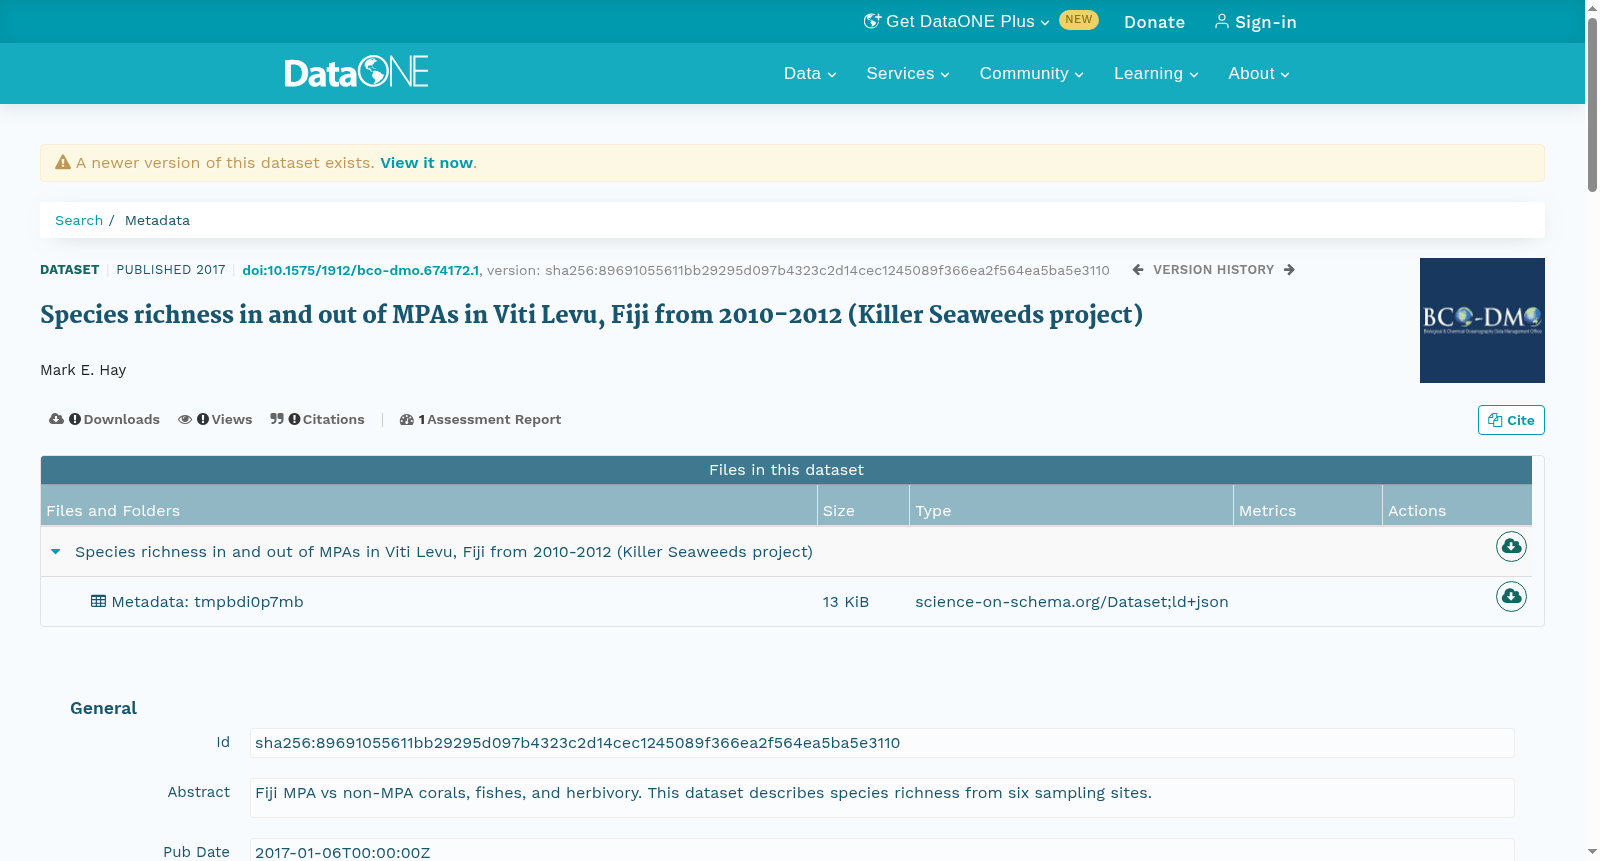Go to next version arrow
The width and height of the screenshot is (1600, 861).
tap(1289, 270)
